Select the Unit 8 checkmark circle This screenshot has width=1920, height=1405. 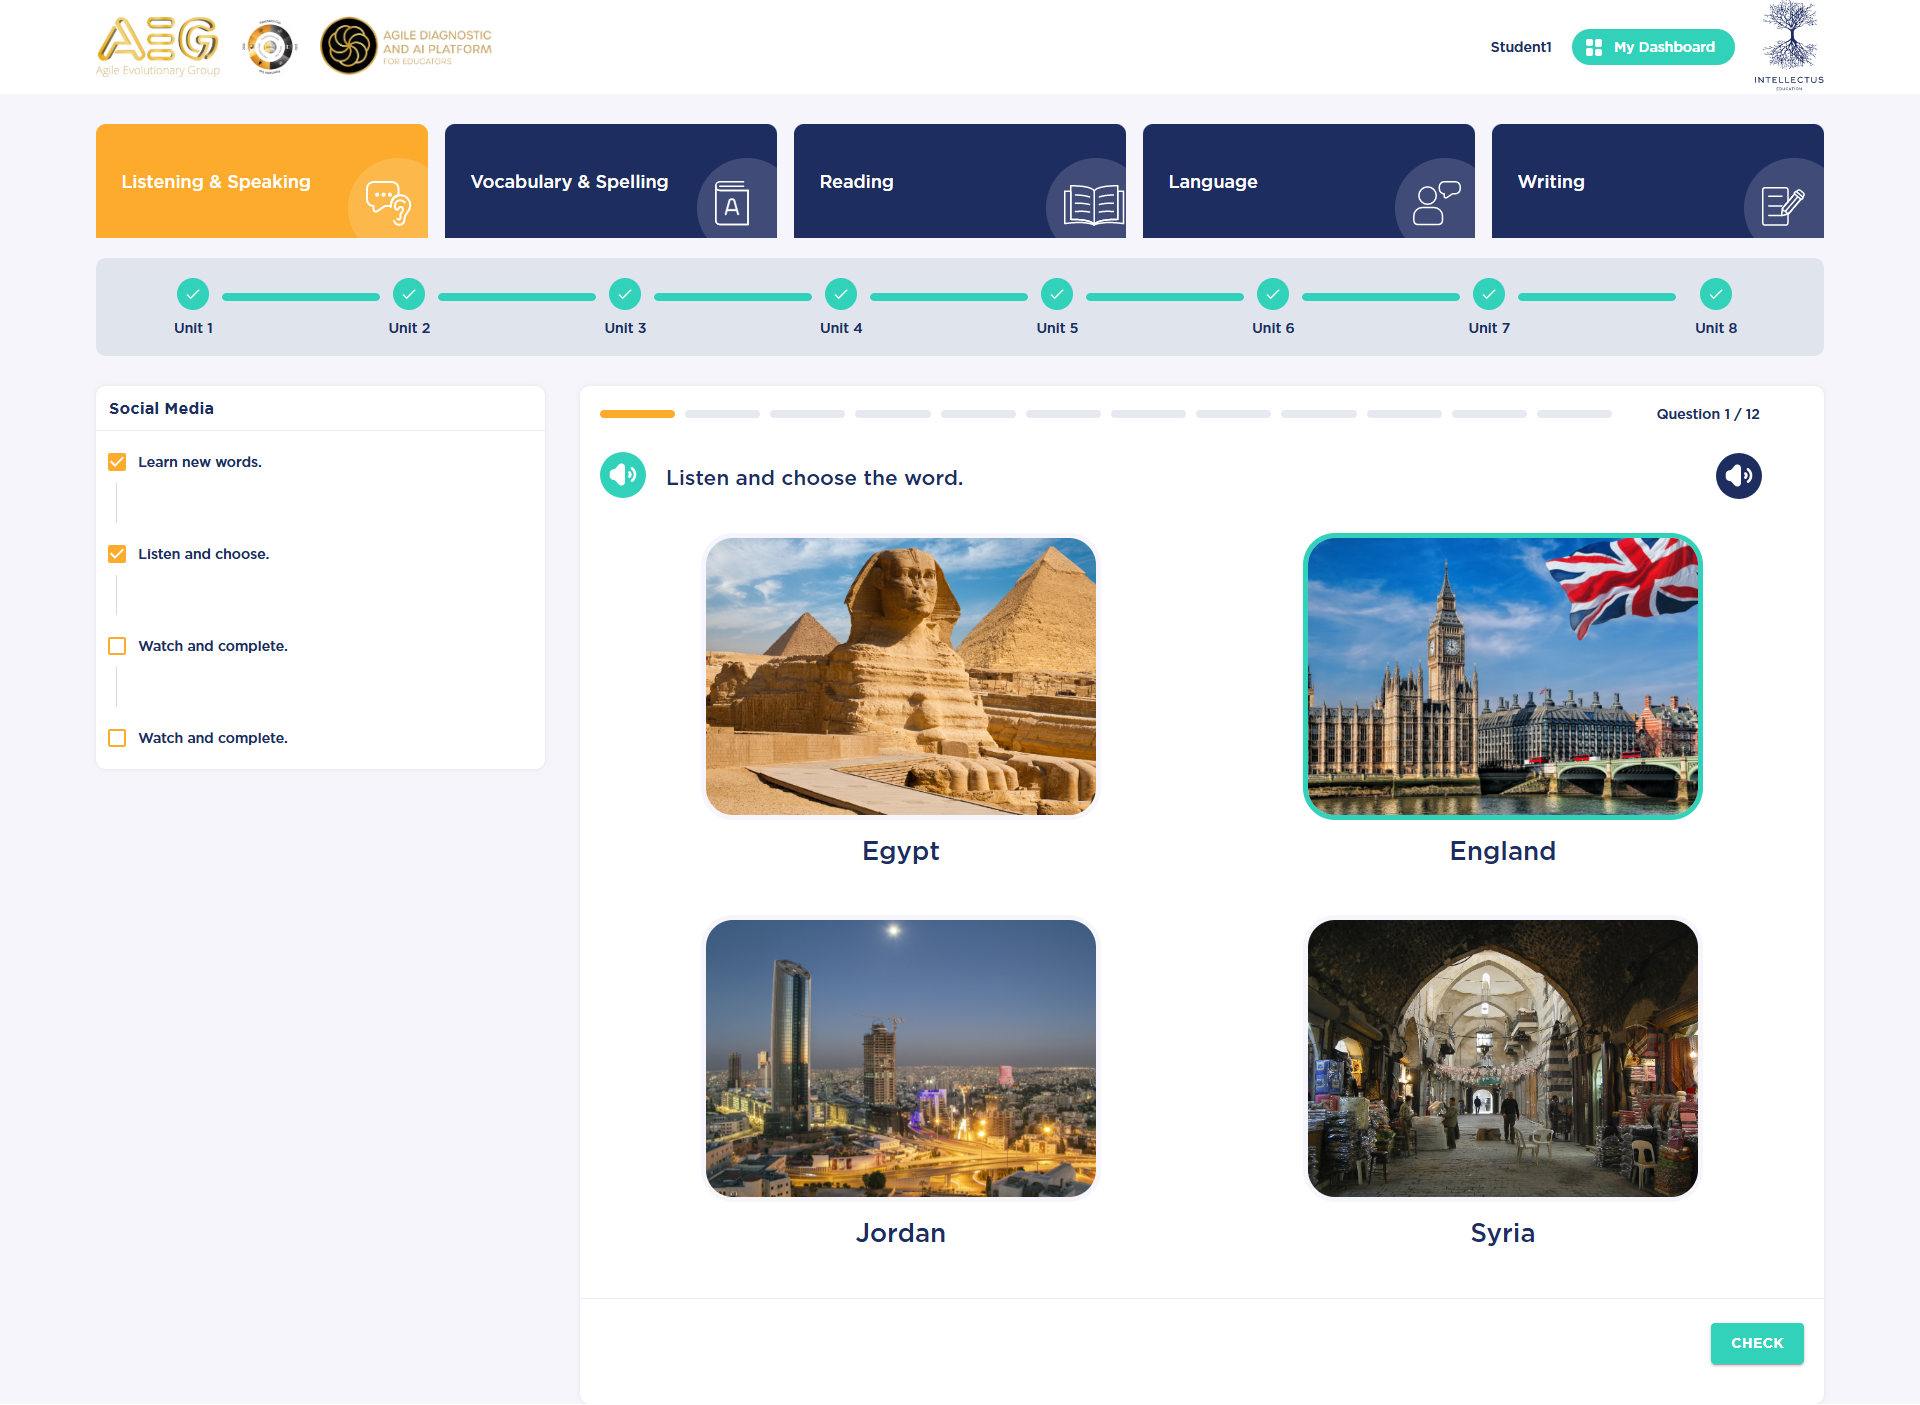[x=1716, y=294]
